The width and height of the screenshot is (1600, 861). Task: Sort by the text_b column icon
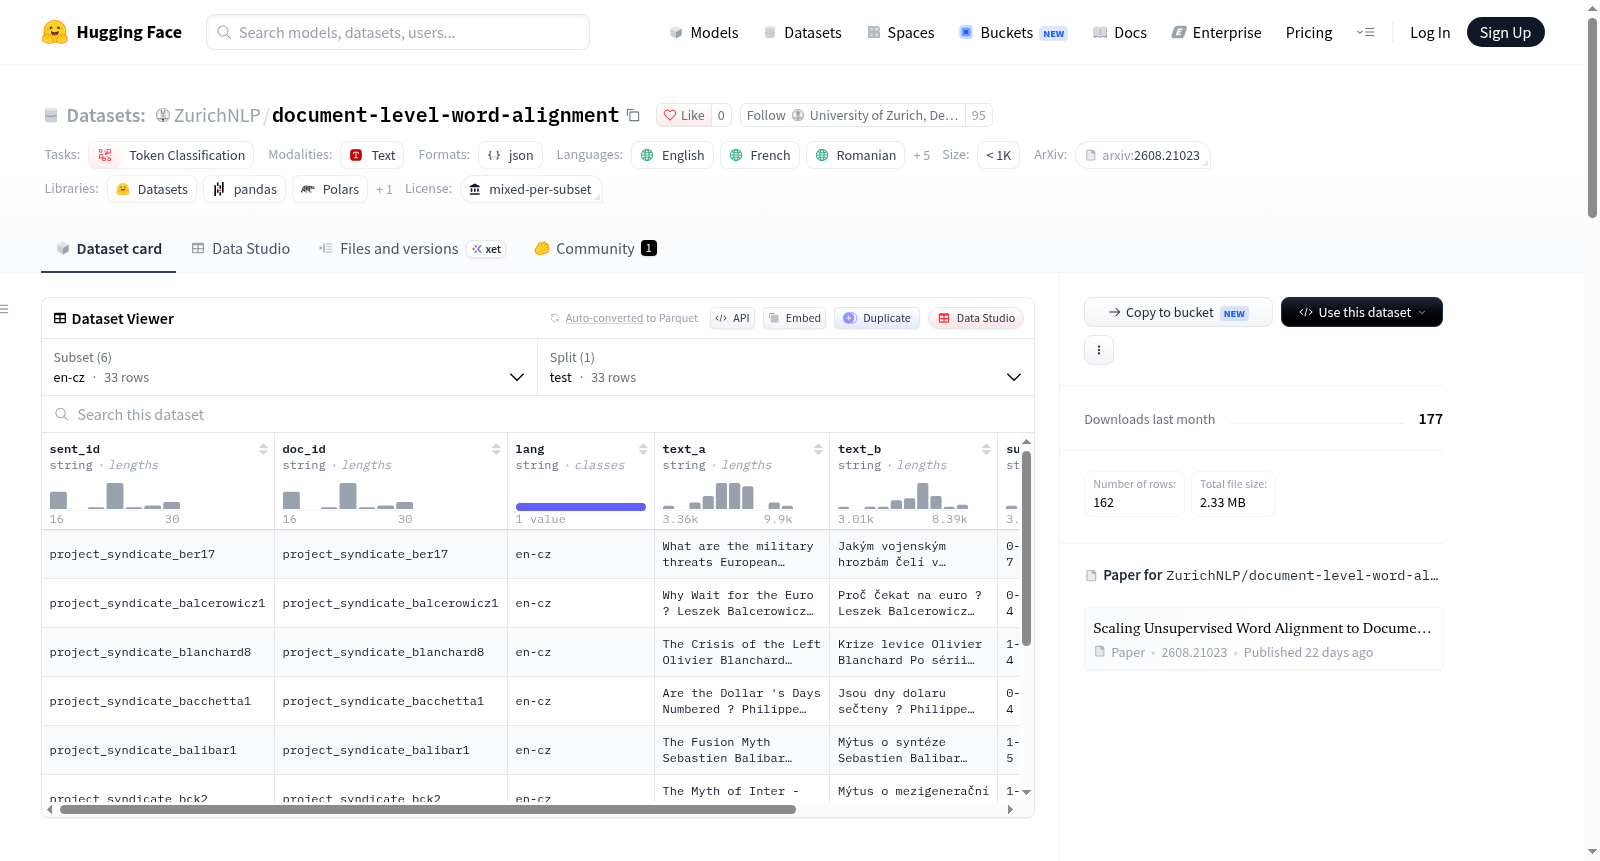[986, 449]
